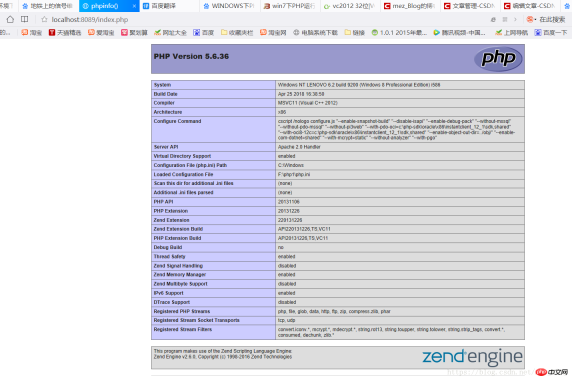Click the Zend Engine logo
The width and height of the screenshot is (572, 380).
point(472,357)
